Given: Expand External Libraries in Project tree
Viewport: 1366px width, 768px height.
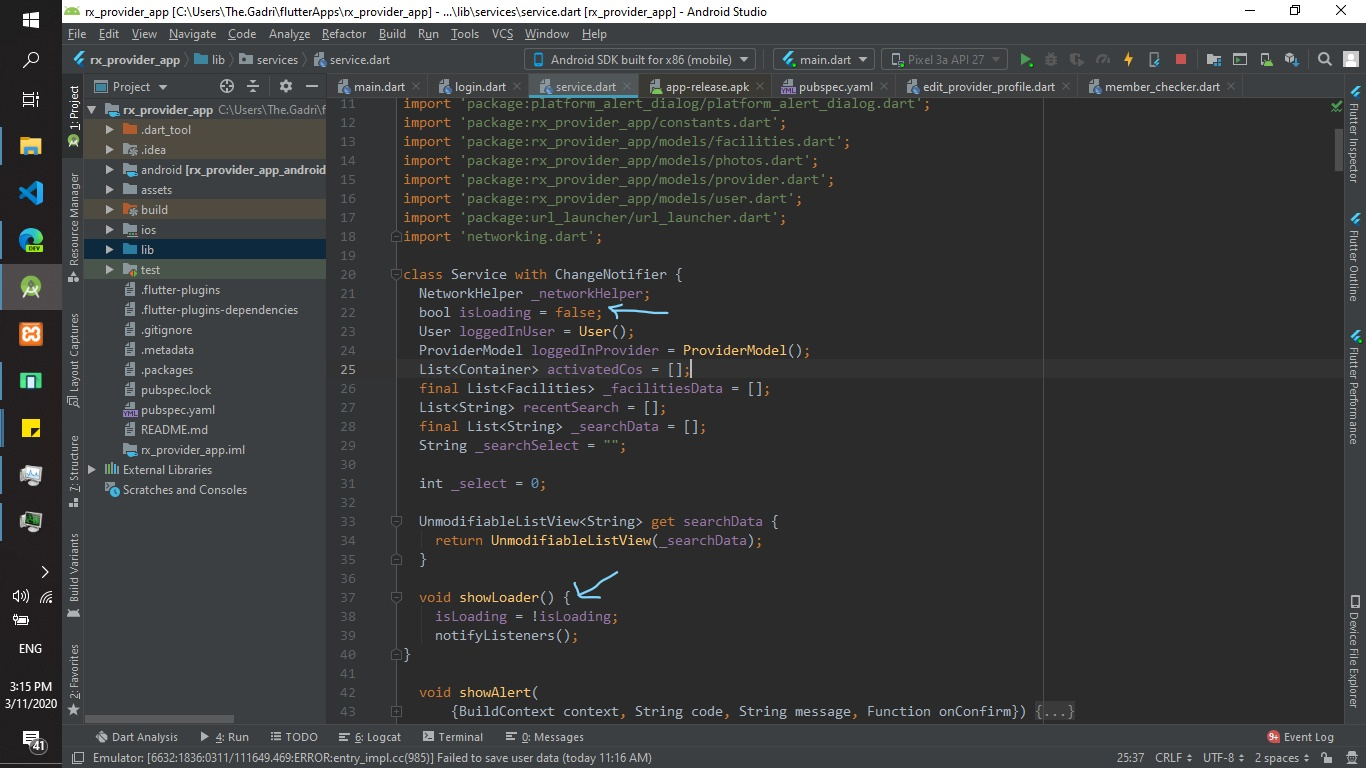Looking at the screenshot, I should [x=93, y=470].
